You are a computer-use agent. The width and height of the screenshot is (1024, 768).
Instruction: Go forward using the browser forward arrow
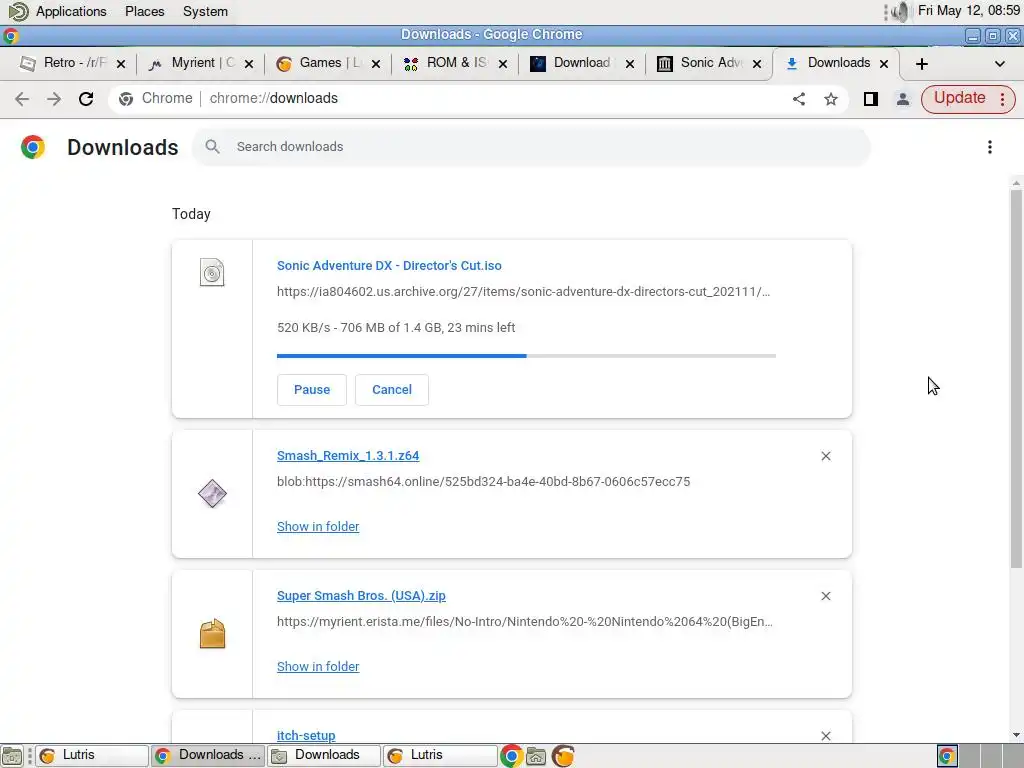pyautogui.click(x=54, y=99)
